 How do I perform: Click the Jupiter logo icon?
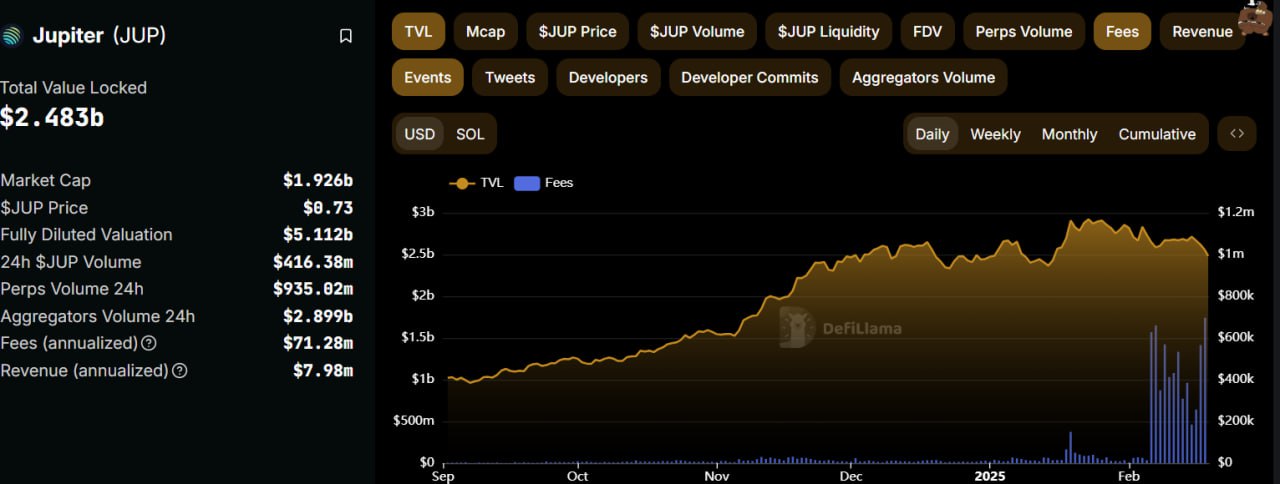pyautogui.click(x=11, y=36)
